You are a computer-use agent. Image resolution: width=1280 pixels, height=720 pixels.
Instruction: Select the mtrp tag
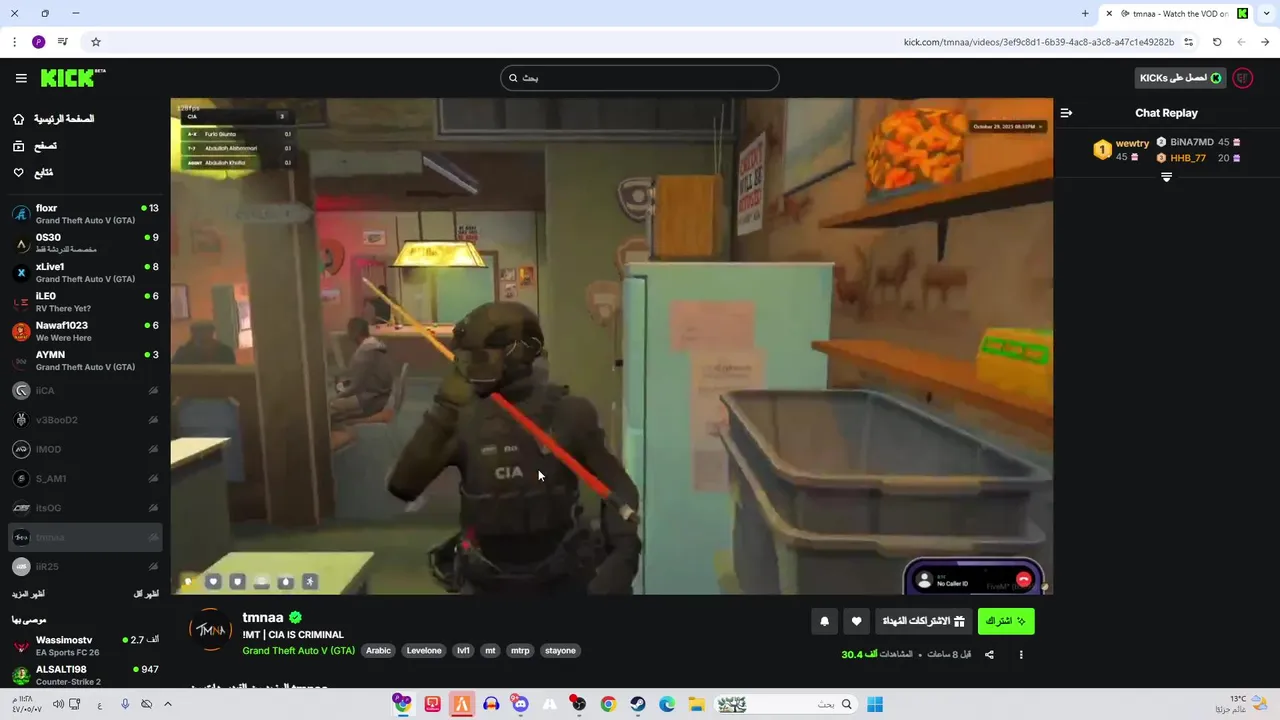click(x=520, y=650)
